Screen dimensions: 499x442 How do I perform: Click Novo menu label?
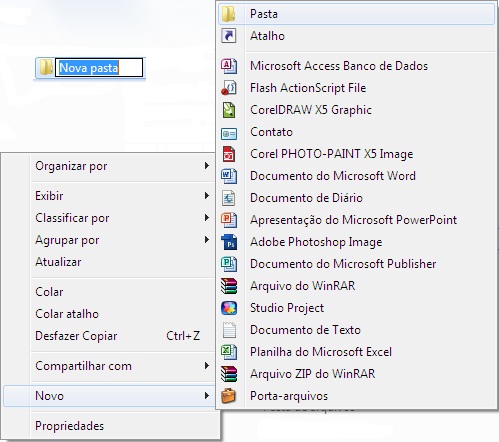tap(49, 396)
